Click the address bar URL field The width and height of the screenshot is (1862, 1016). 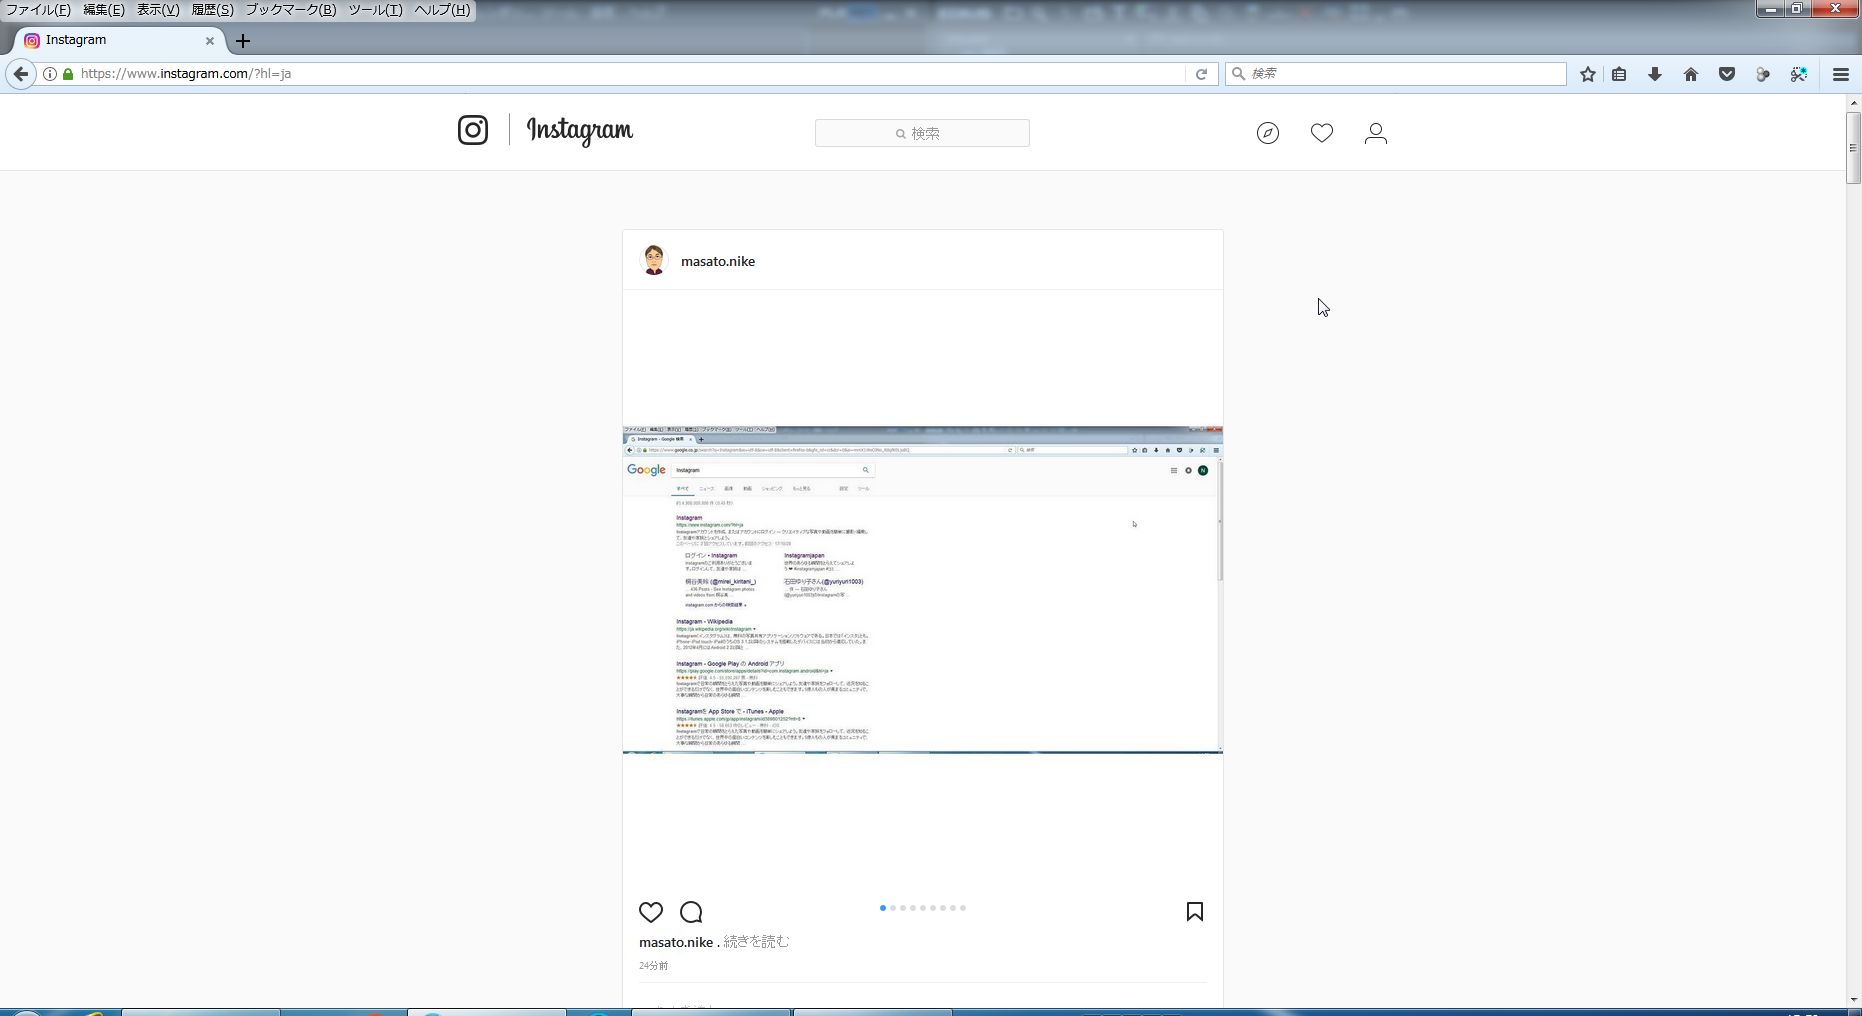coord(630,74)
